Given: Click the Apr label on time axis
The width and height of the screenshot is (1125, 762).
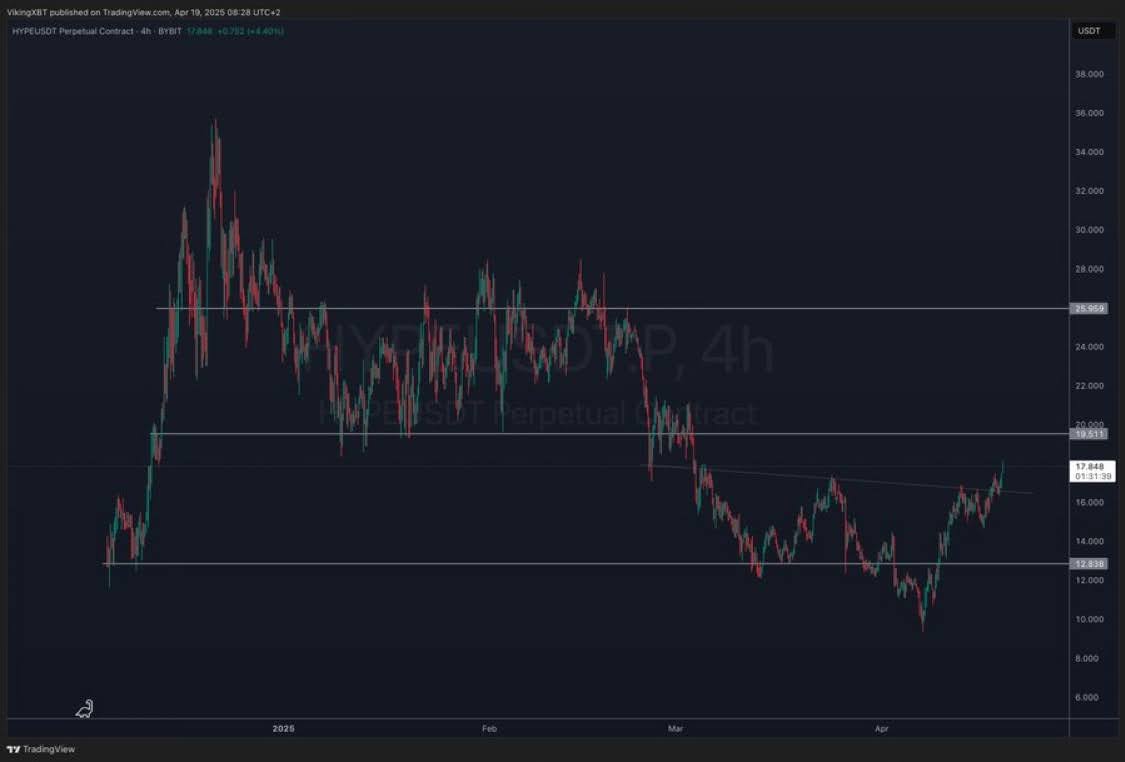Looking at the screenshot, I should [881, 729].
